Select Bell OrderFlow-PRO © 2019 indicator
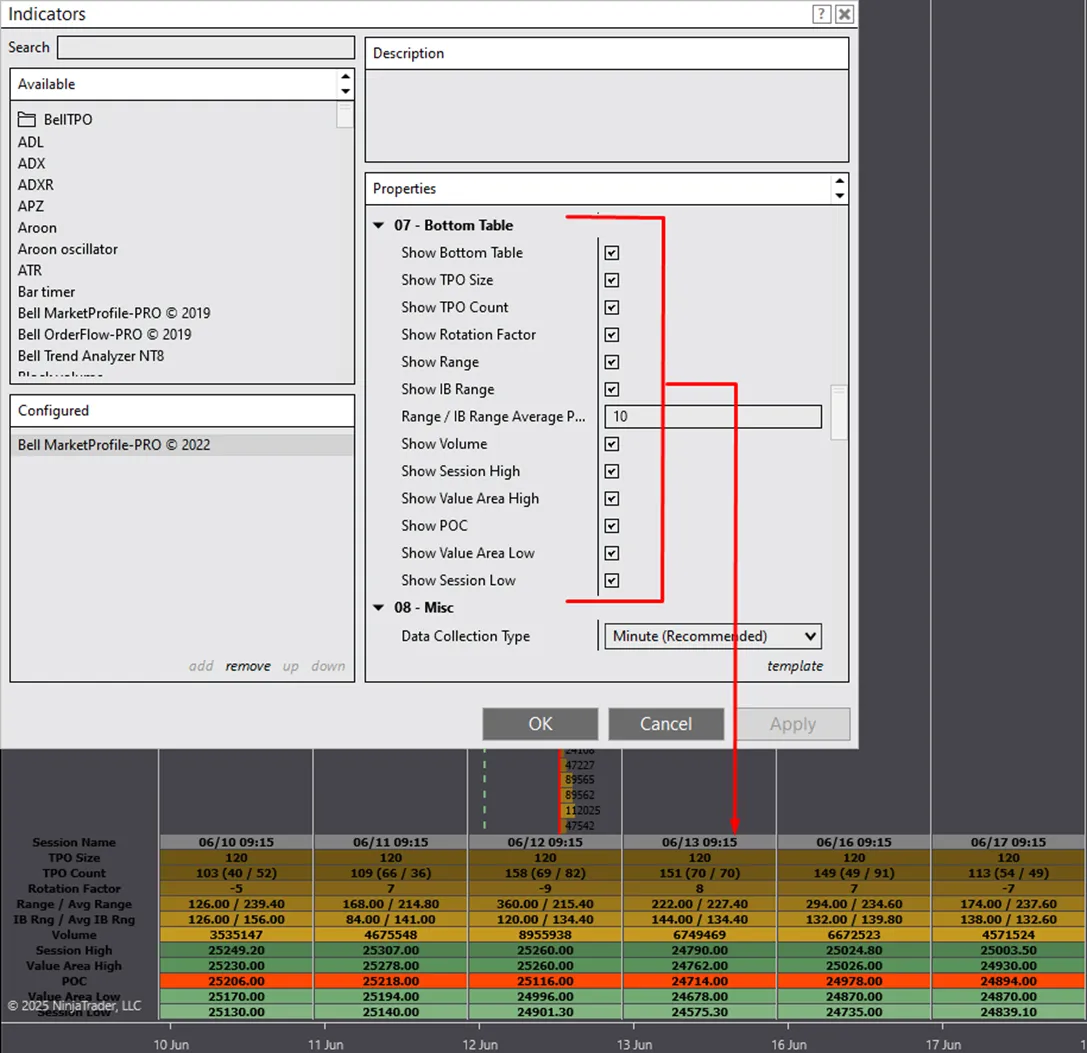This screenshot has height=1053, width=1087. click(104, 334)
